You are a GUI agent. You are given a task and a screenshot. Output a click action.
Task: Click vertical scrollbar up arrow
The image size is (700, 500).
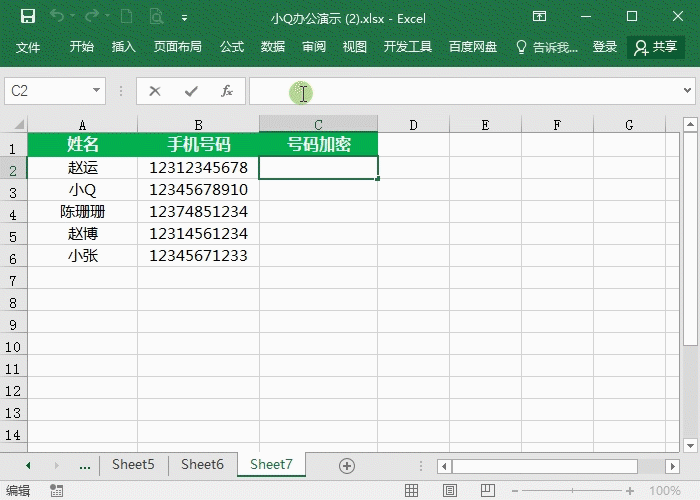[690, 124]
